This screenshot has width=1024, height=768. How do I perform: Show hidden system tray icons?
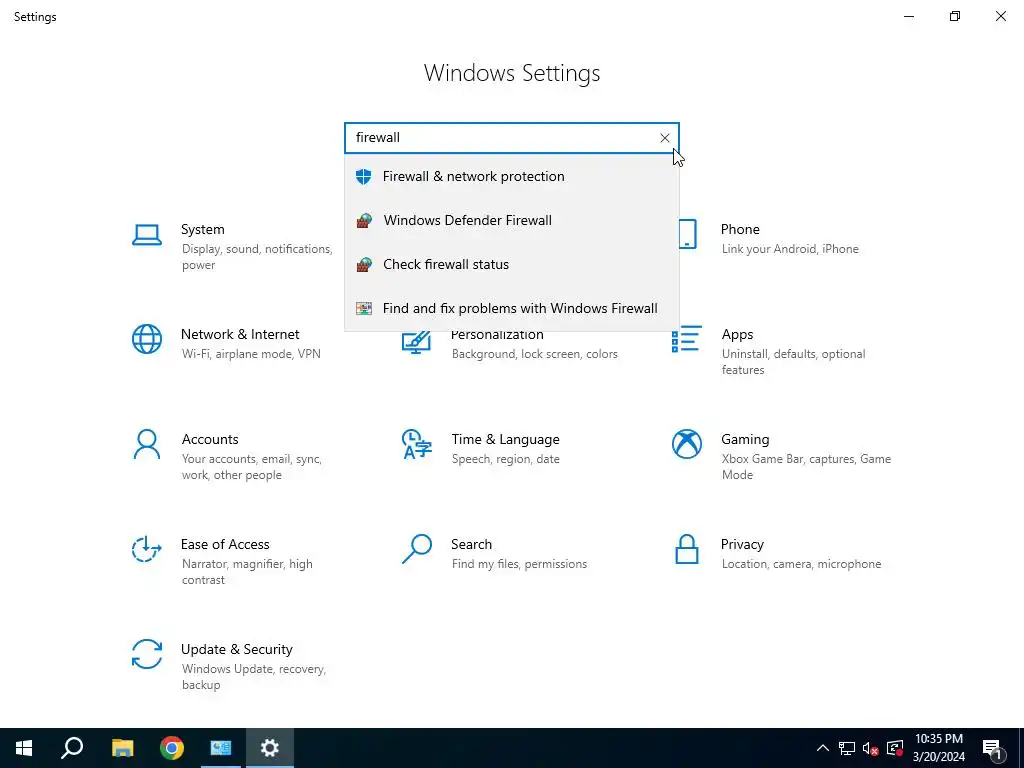(823, 748)
